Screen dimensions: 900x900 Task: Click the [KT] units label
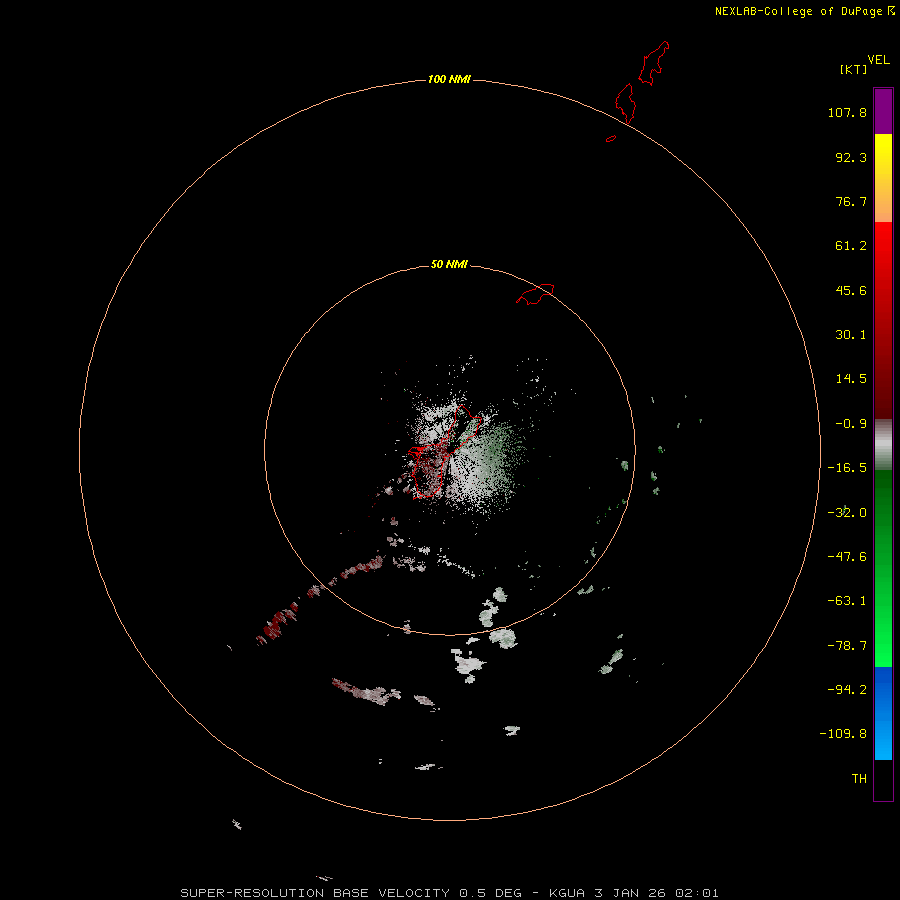point(854,69)
